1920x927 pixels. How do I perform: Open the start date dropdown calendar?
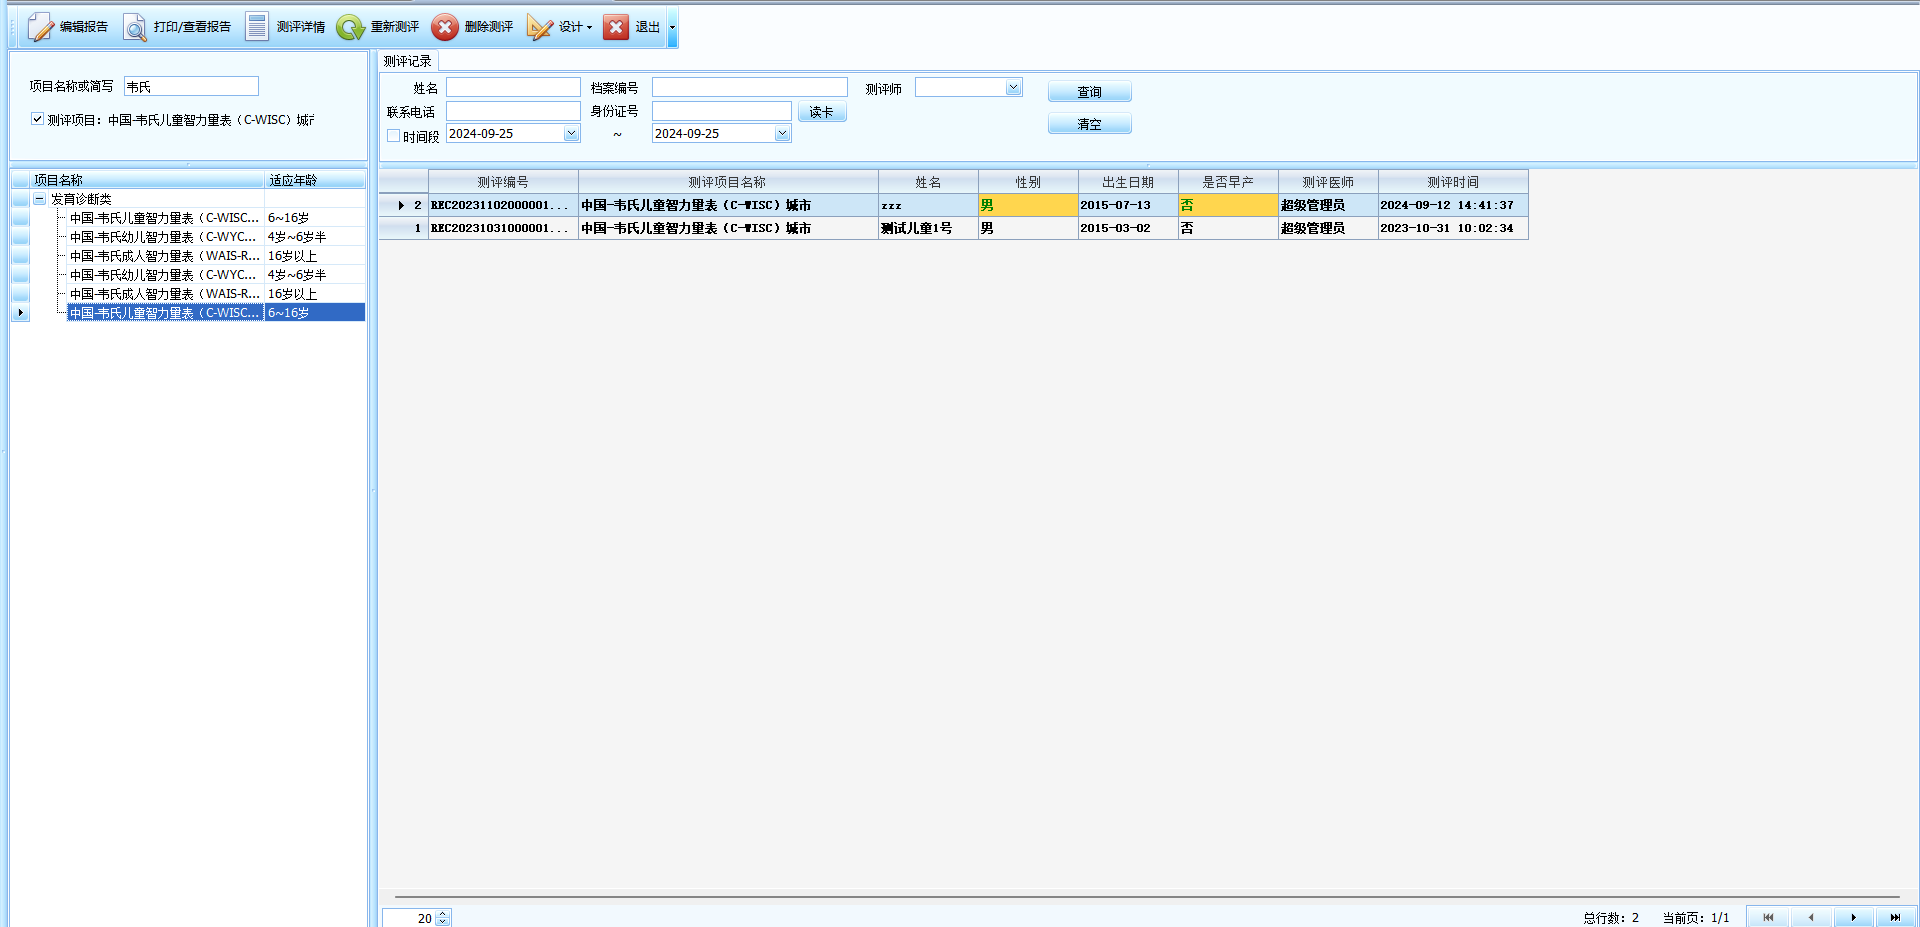[x=571, y=134]
